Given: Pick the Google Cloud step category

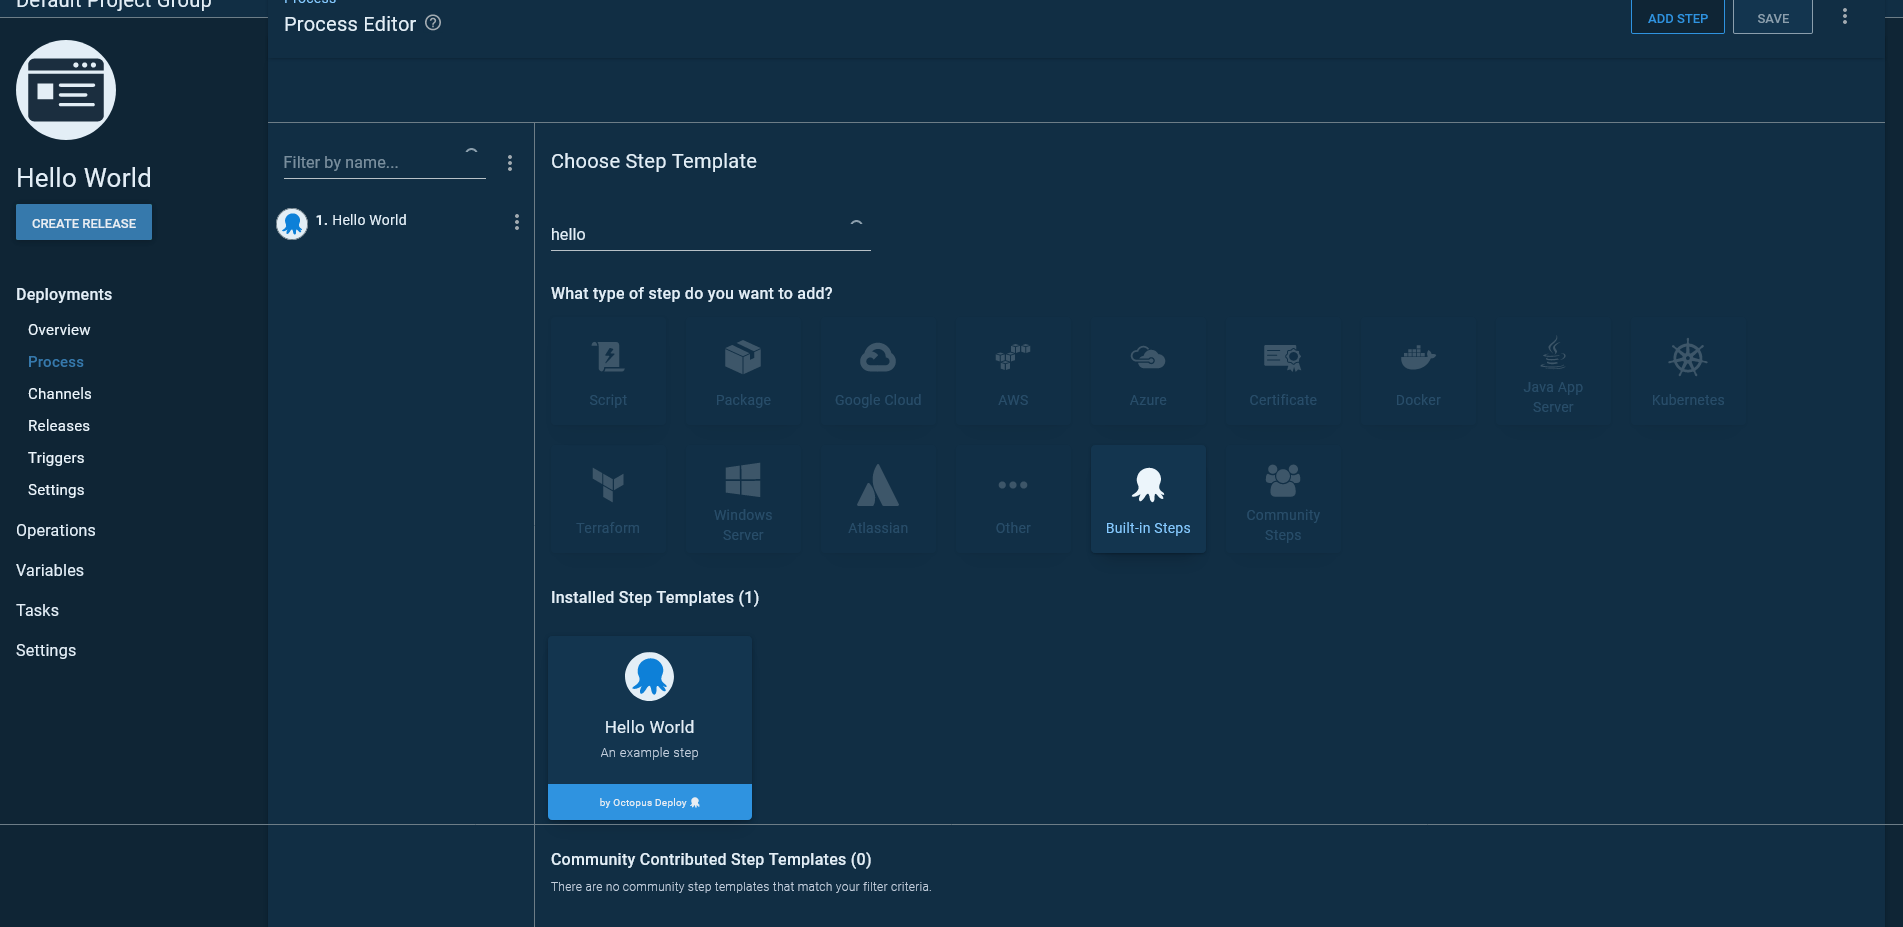Looking at the screenshot, I should pyautogui.click(x=878, y=372).
